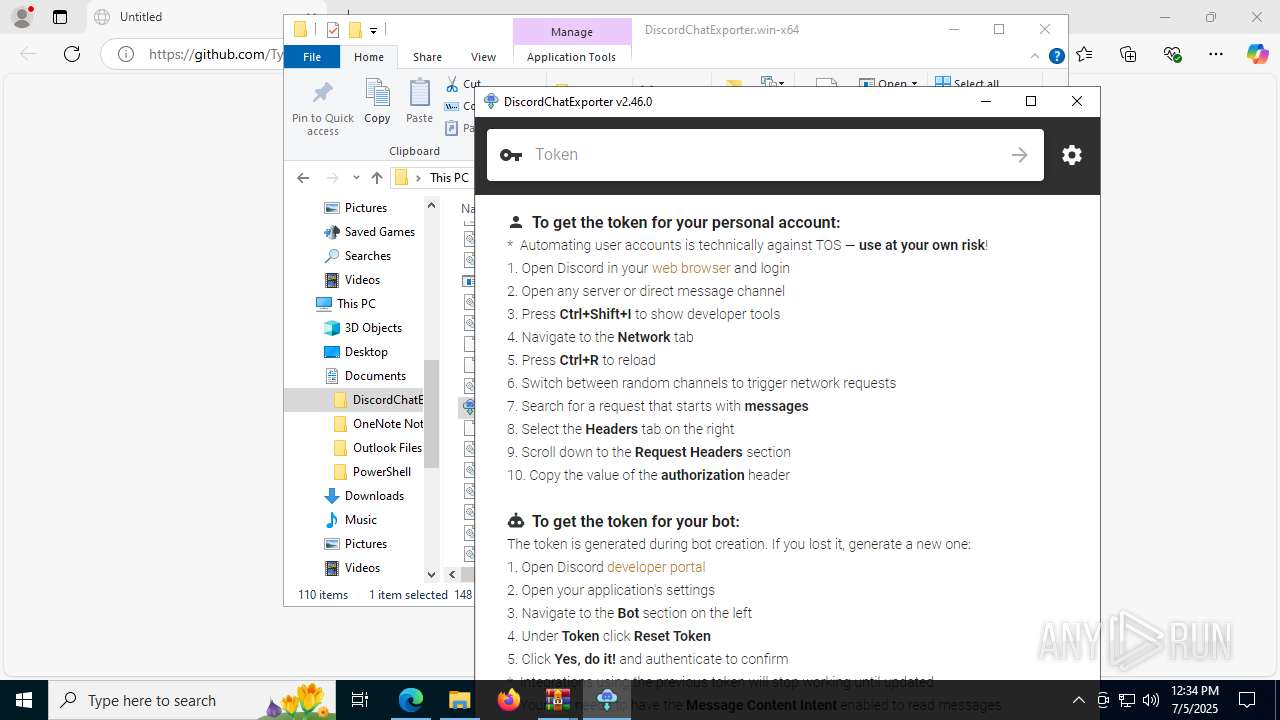Screen dimensions: 1280x720
Task: Open Edge Settings and more menu
Action: (1215, 54)
